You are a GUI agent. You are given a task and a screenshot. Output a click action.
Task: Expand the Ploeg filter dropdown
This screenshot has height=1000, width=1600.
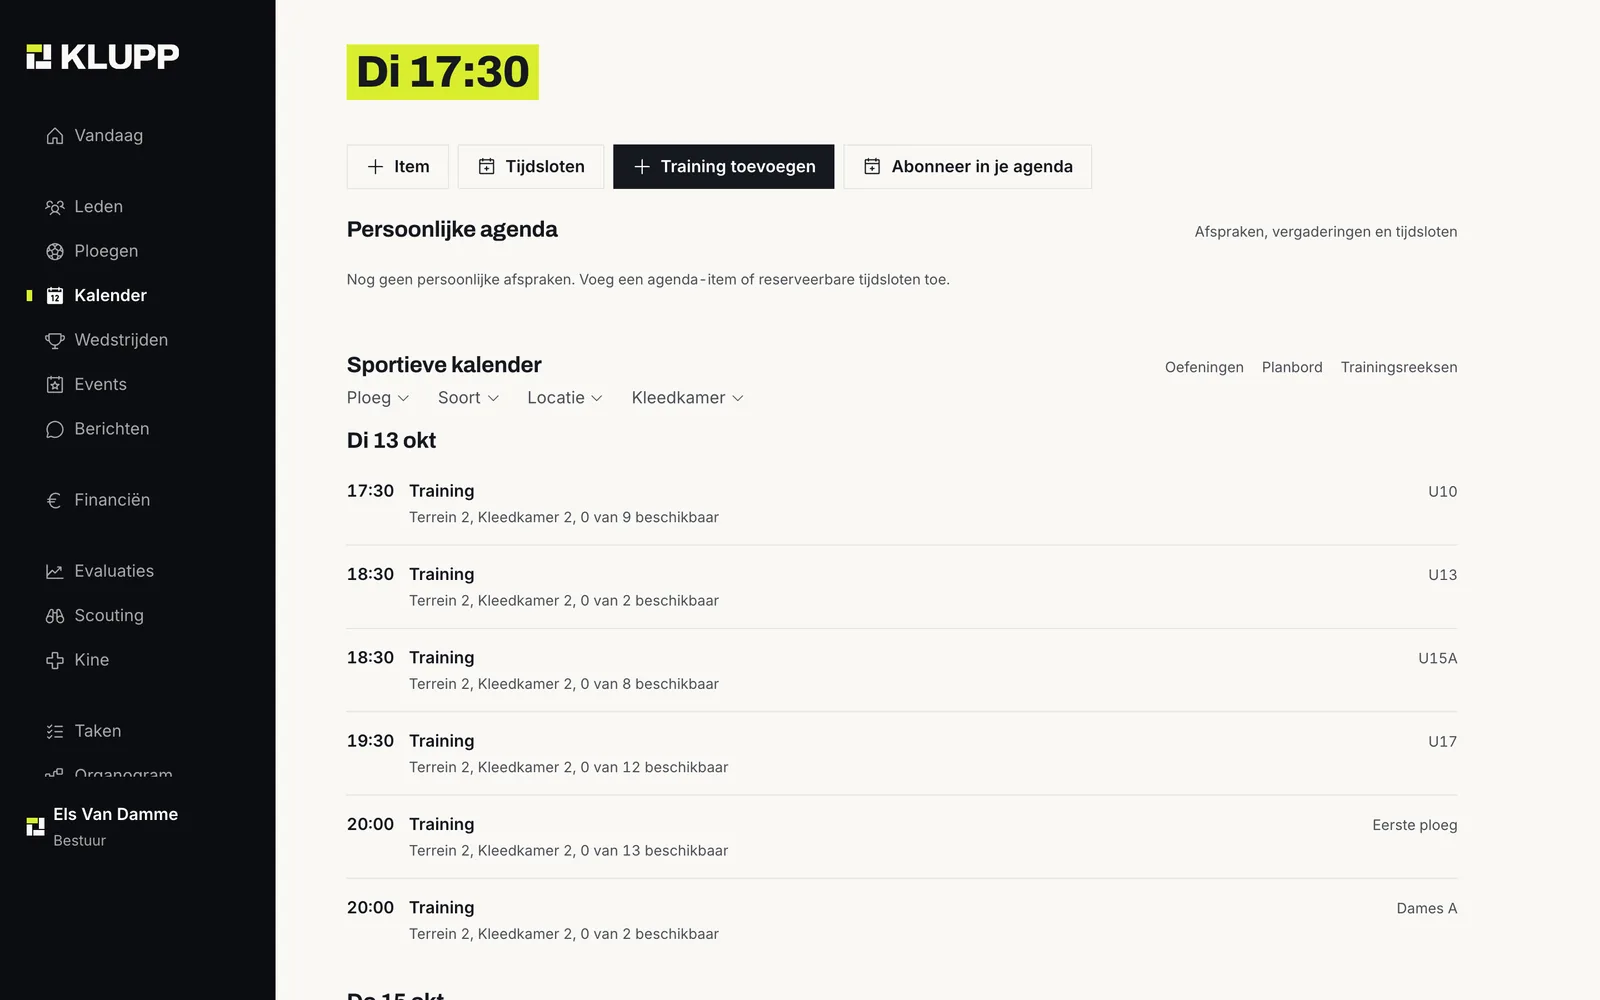(x=378, y=398)
